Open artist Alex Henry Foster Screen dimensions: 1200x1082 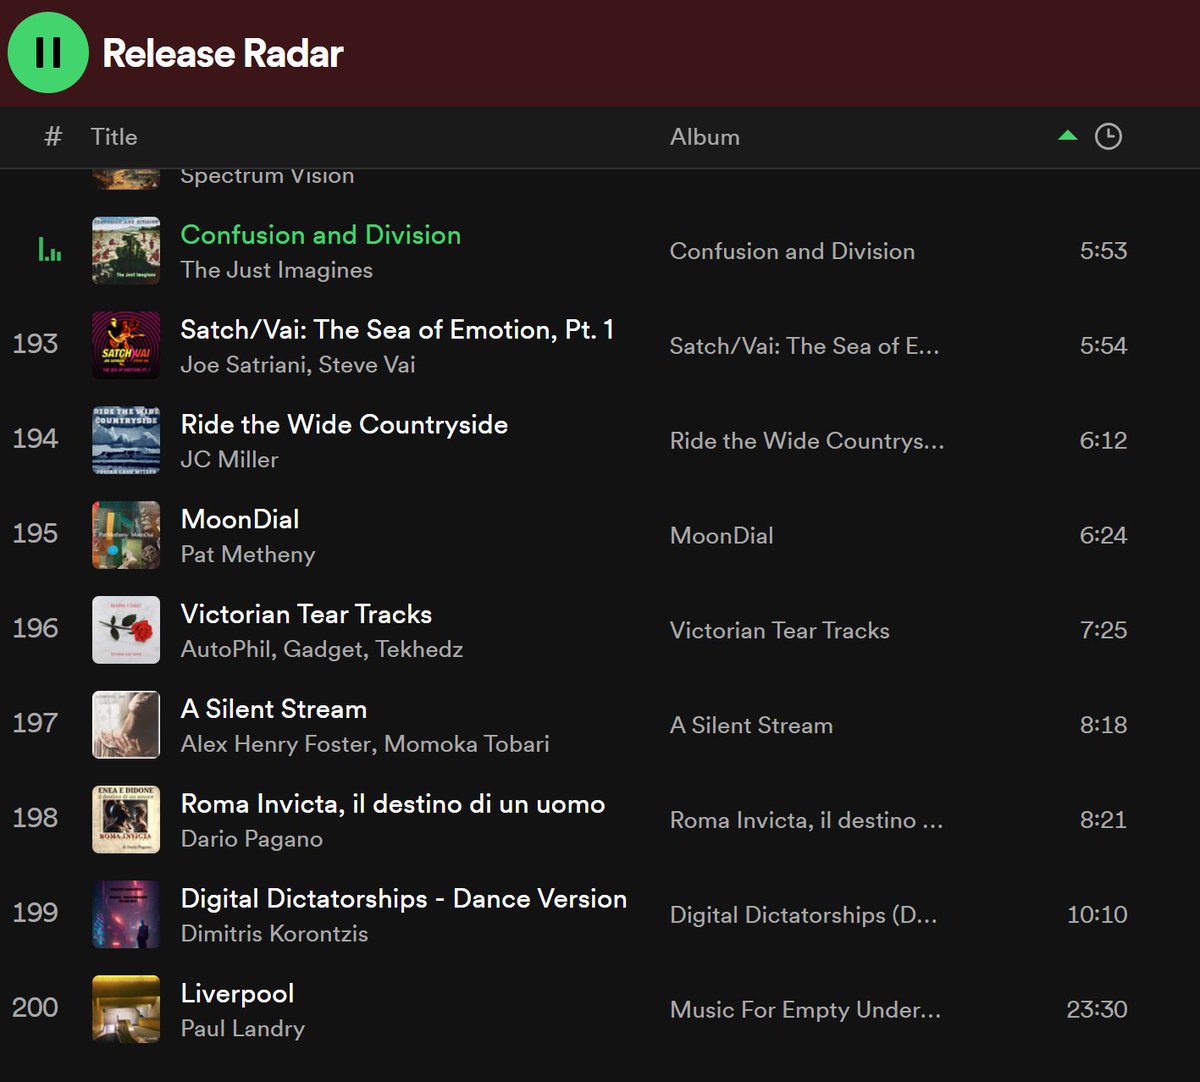(276, 744)
